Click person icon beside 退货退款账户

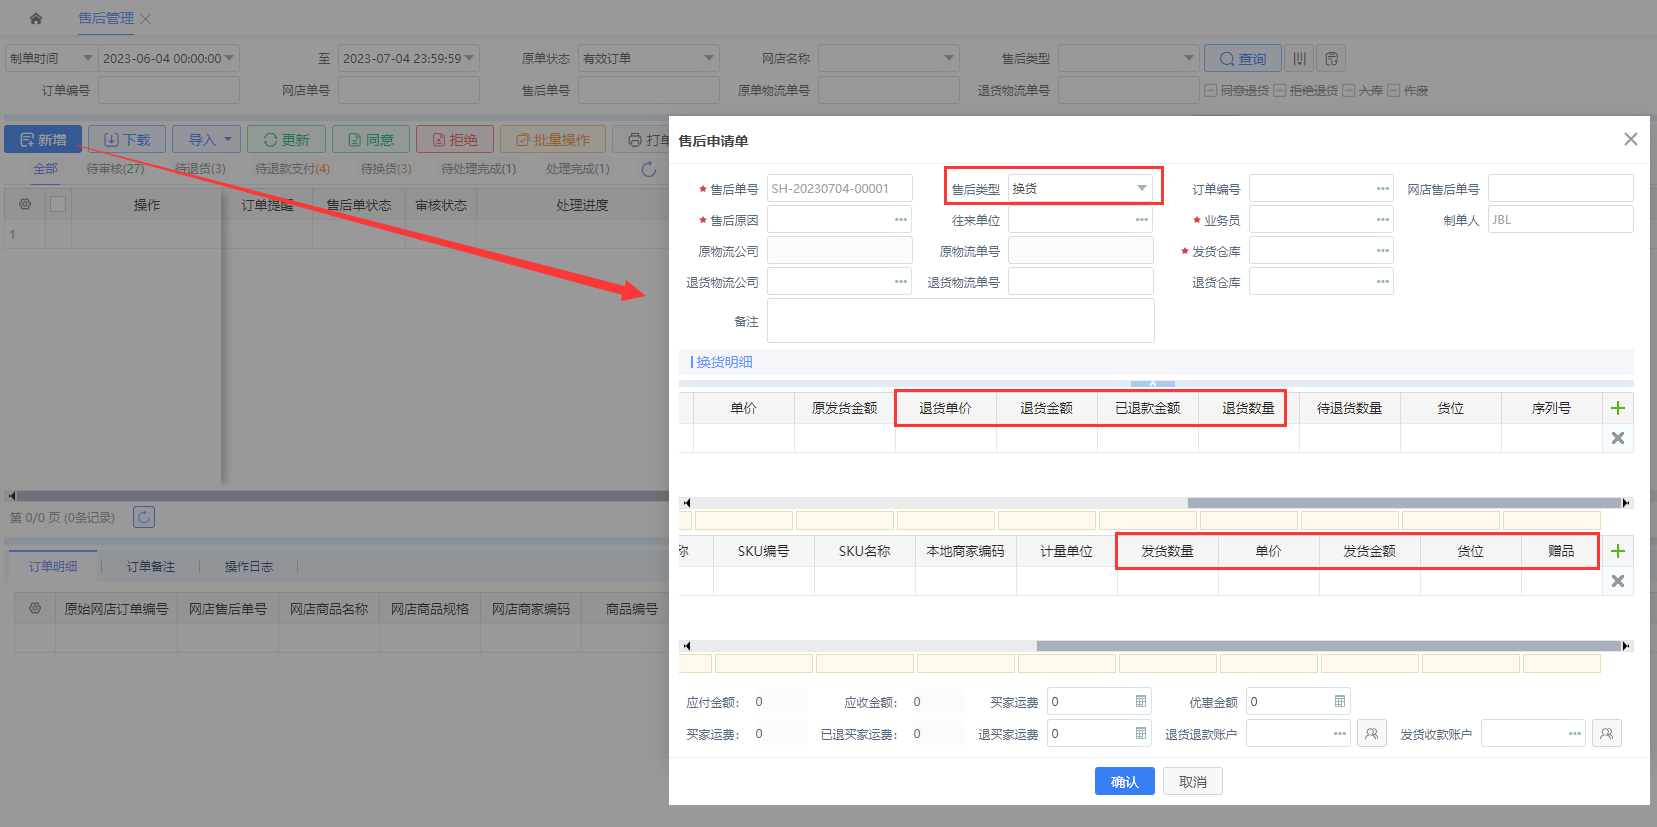click(x=1372, y=733)
